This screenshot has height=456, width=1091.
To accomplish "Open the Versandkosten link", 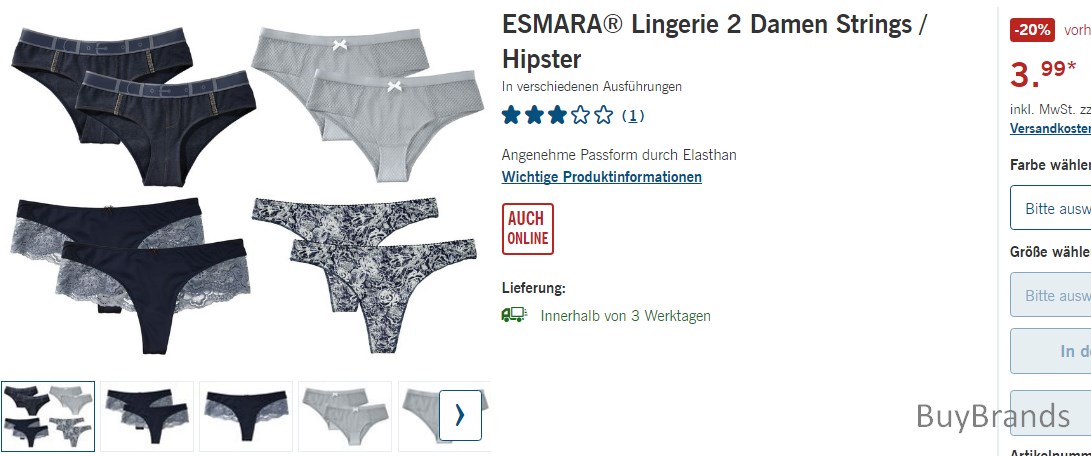I will click(x=1051, y=129).
